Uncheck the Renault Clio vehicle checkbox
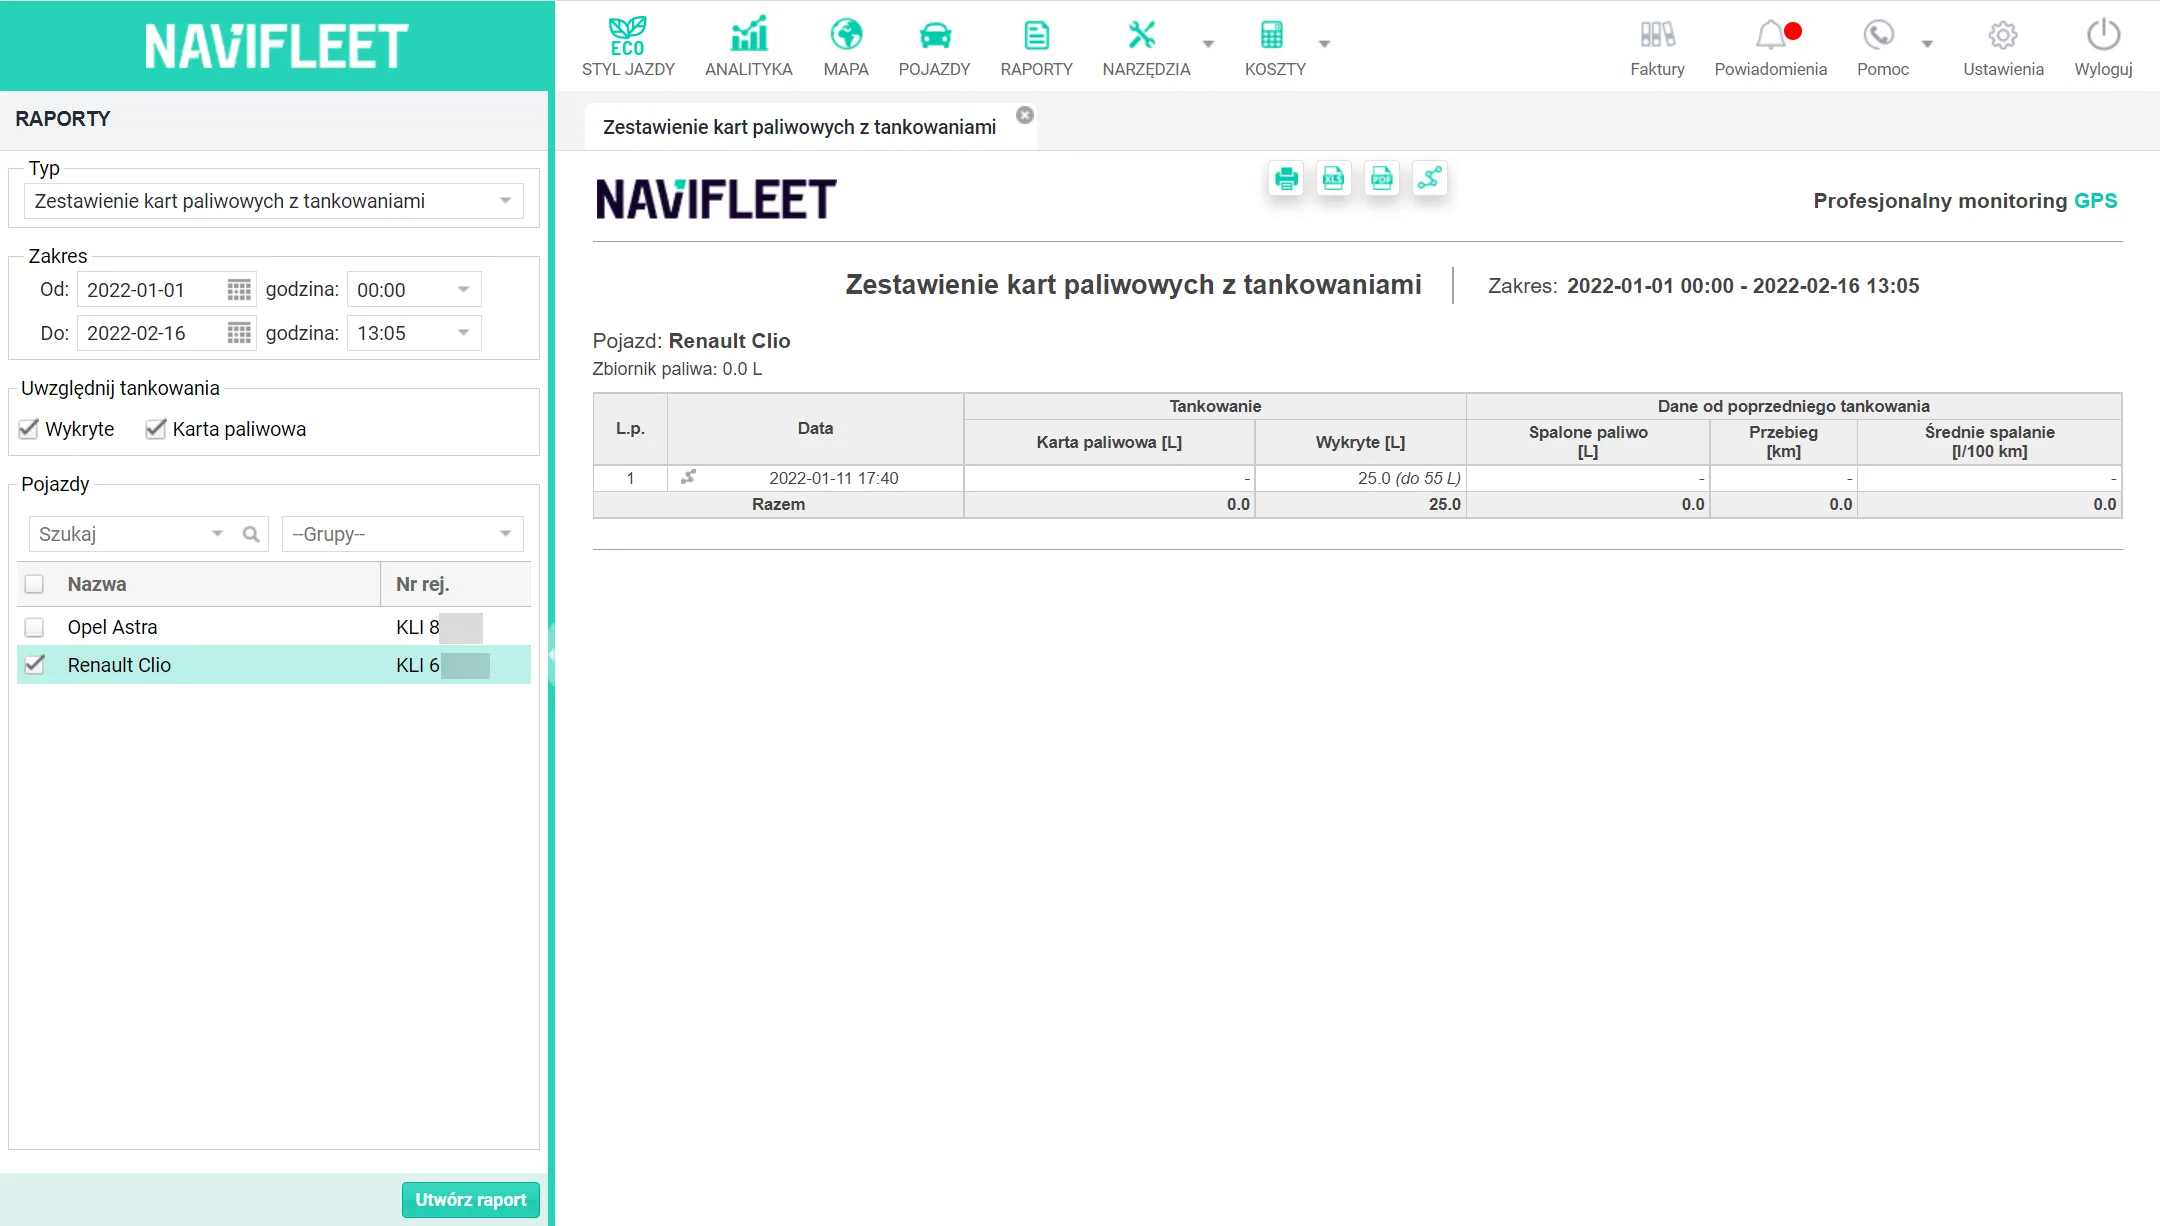Image resolution: width=2160 pixels, height=1226 pixels. coord(34,665)
